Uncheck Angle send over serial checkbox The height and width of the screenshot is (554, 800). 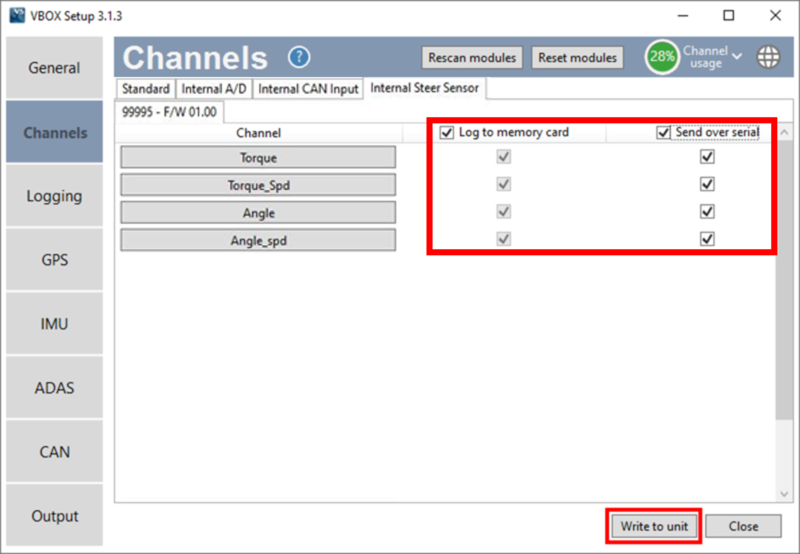pos(707,212)
